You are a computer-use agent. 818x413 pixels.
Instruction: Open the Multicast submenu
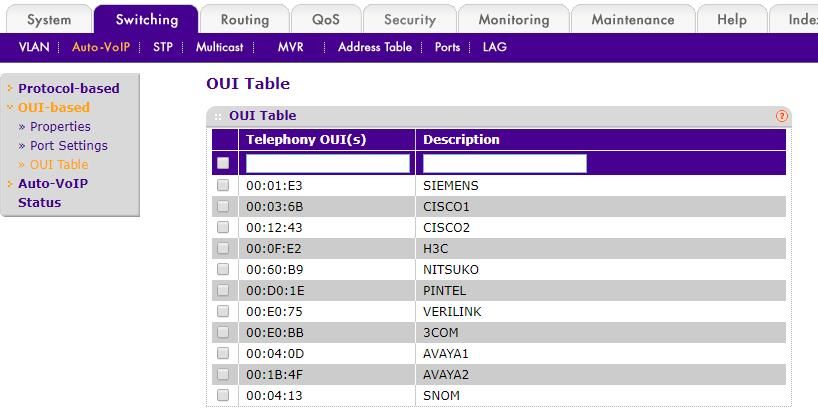(x=220, y=47)
